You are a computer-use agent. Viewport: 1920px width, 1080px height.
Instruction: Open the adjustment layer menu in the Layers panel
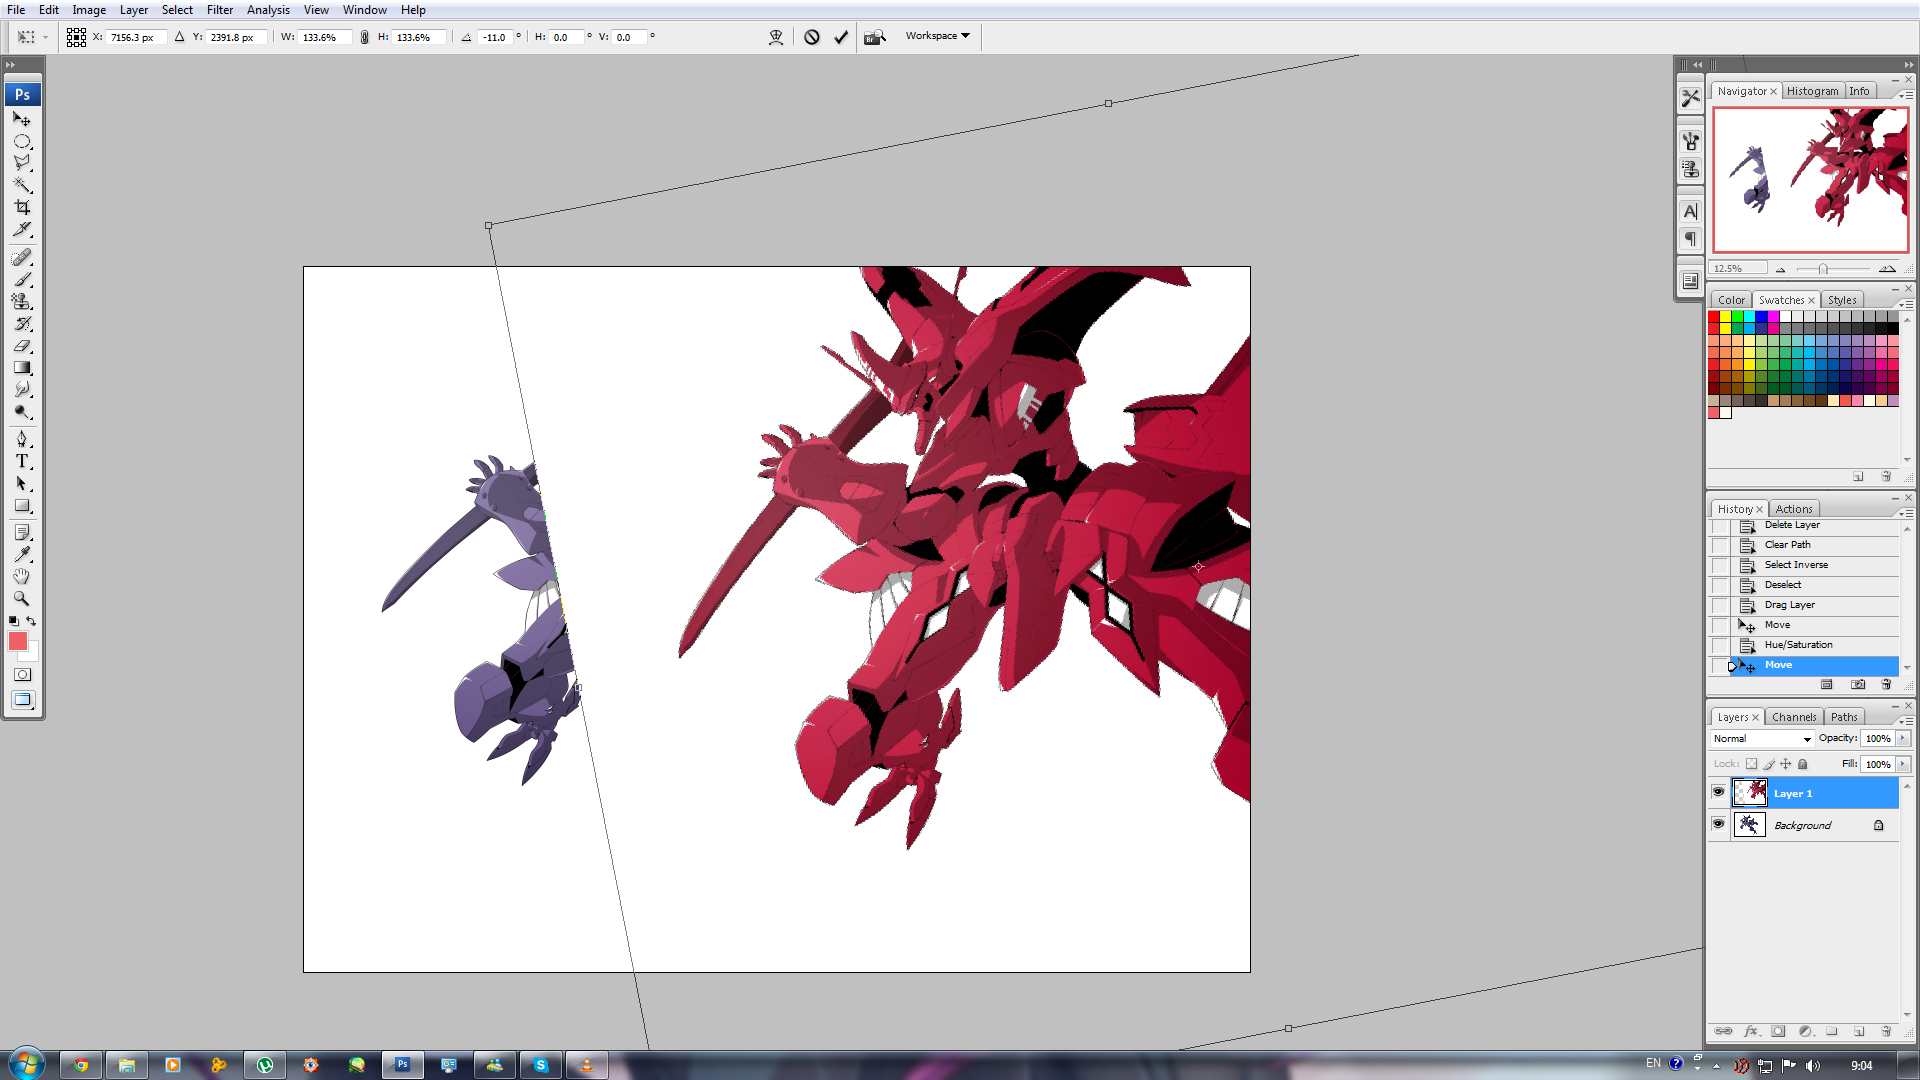coord(1805,1031)
